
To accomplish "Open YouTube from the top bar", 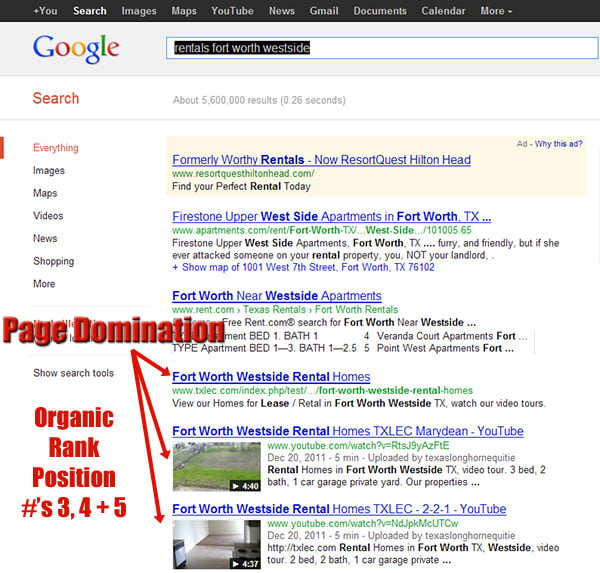I will click(232, 11).
